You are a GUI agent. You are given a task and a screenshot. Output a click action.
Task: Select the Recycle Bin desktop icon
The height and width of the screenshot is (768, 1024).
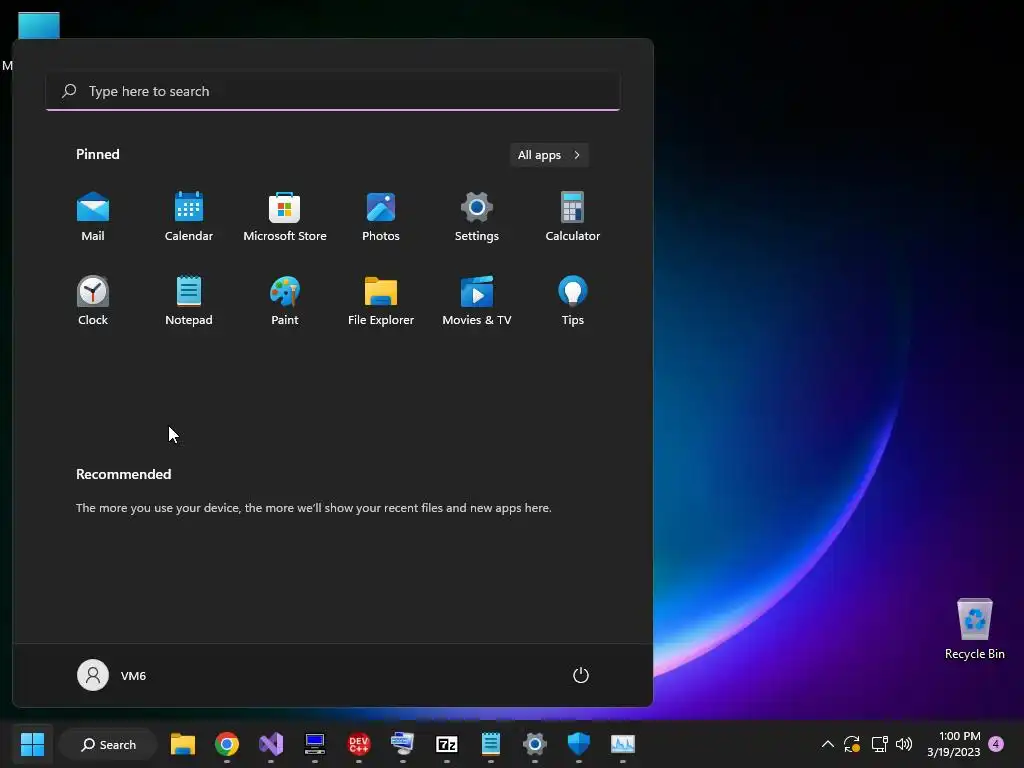pos(974,629)
